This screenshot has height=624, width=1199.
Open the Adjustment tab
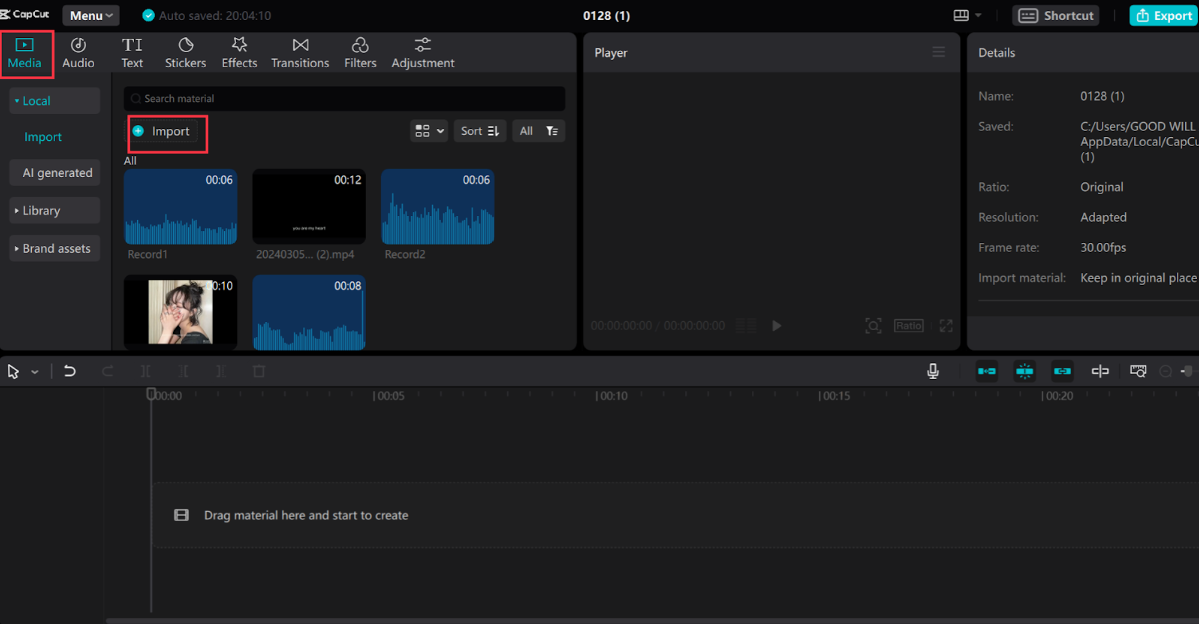[x=423, y=54]
